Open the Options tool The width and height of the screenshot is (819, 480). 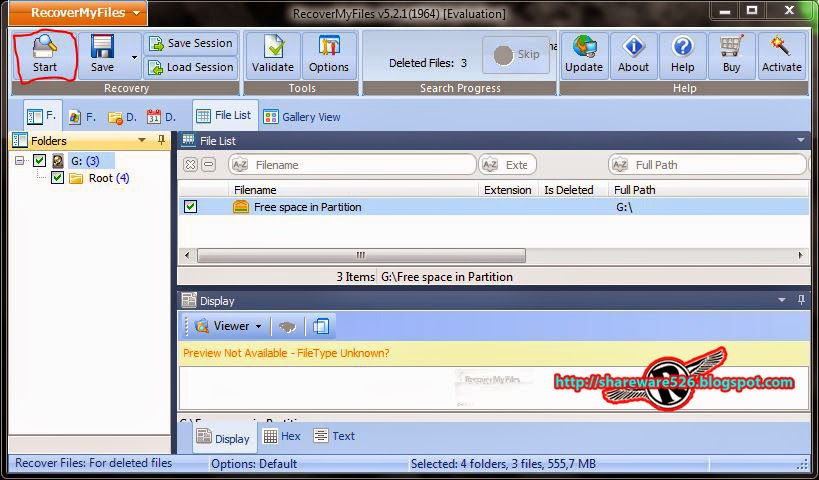329,55
